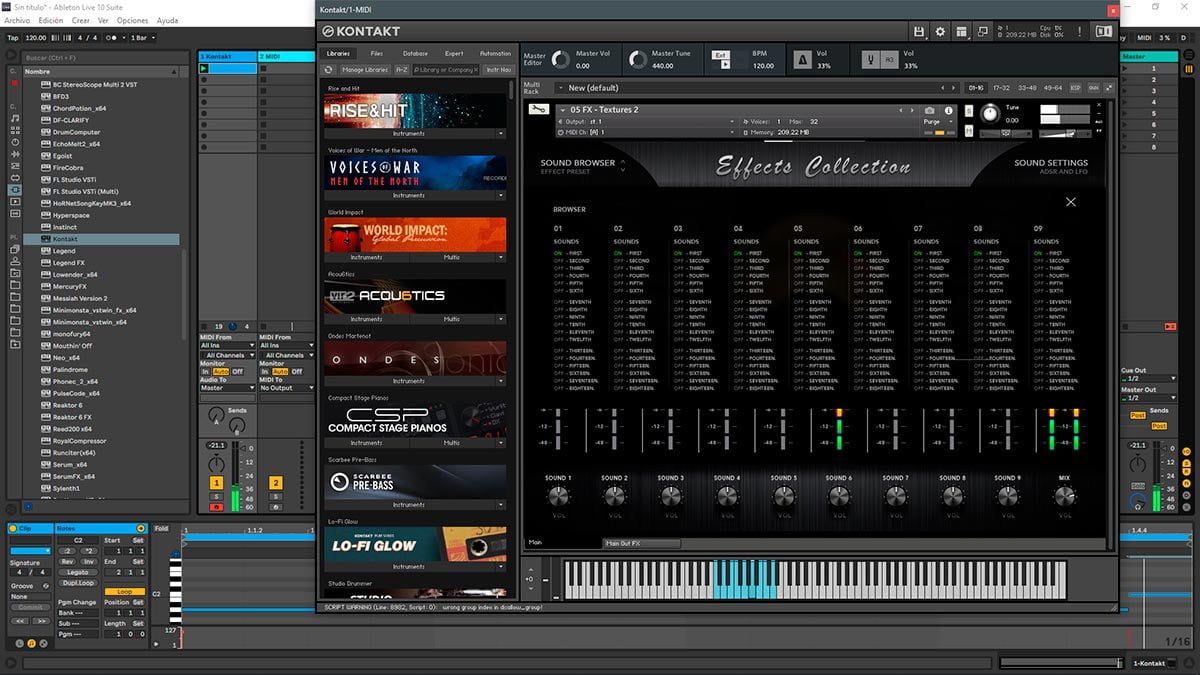Click Legato button in clip notes
The height and width of the screenshot is (675, 1200).
pyautogui.click(x=78, y=570)
